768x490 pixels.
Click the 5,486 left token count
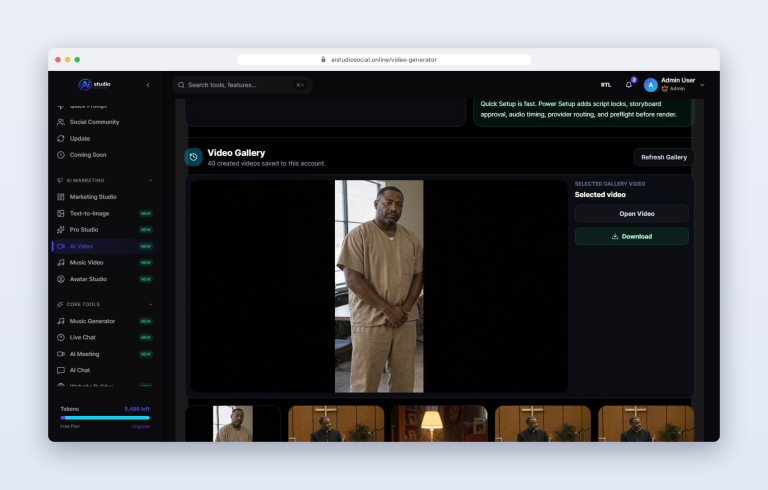coord(137,409)
